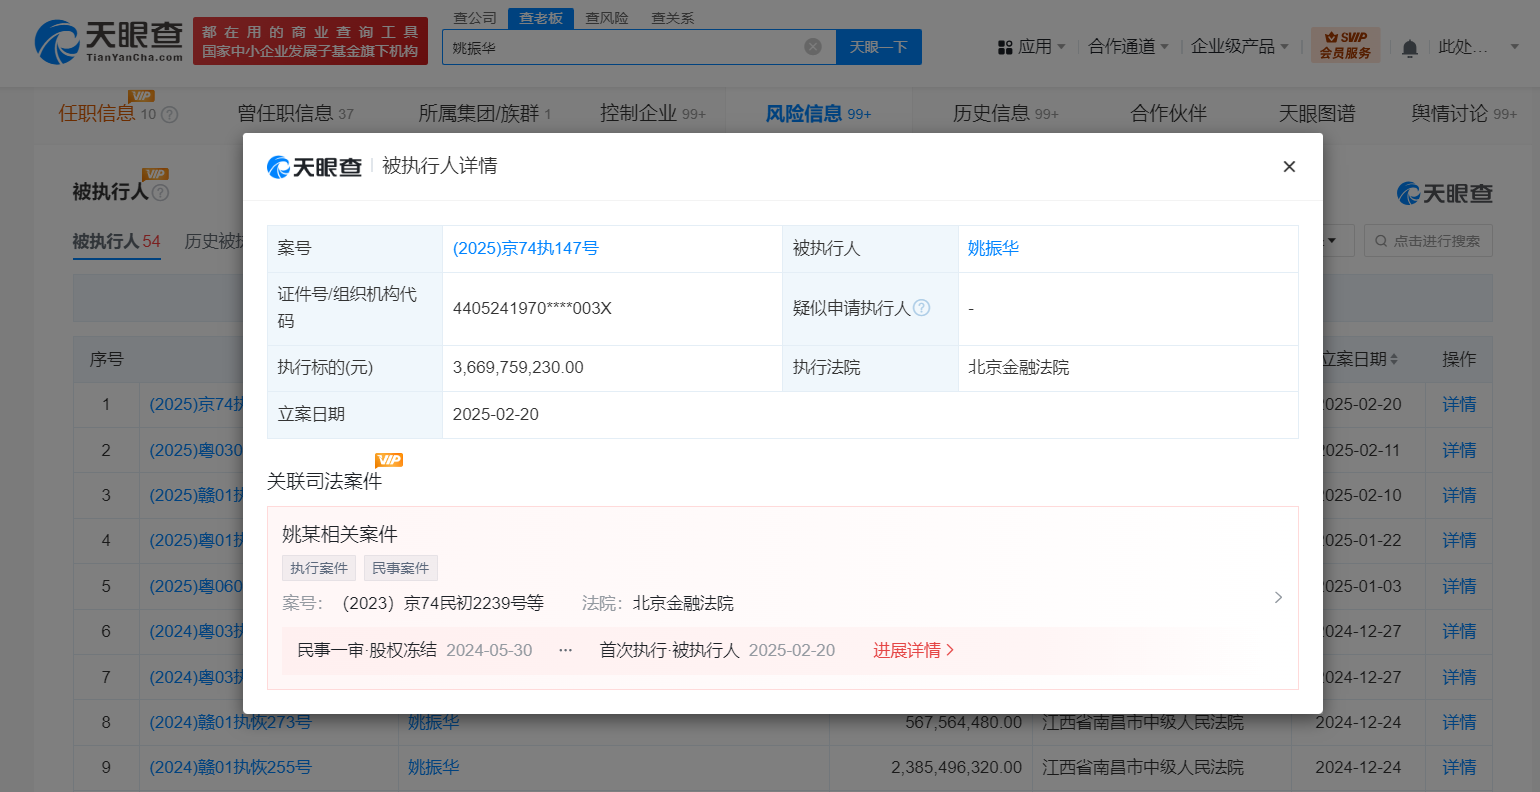Click the help icon beside 疑似申请执行人

click(x=922, y=308)
